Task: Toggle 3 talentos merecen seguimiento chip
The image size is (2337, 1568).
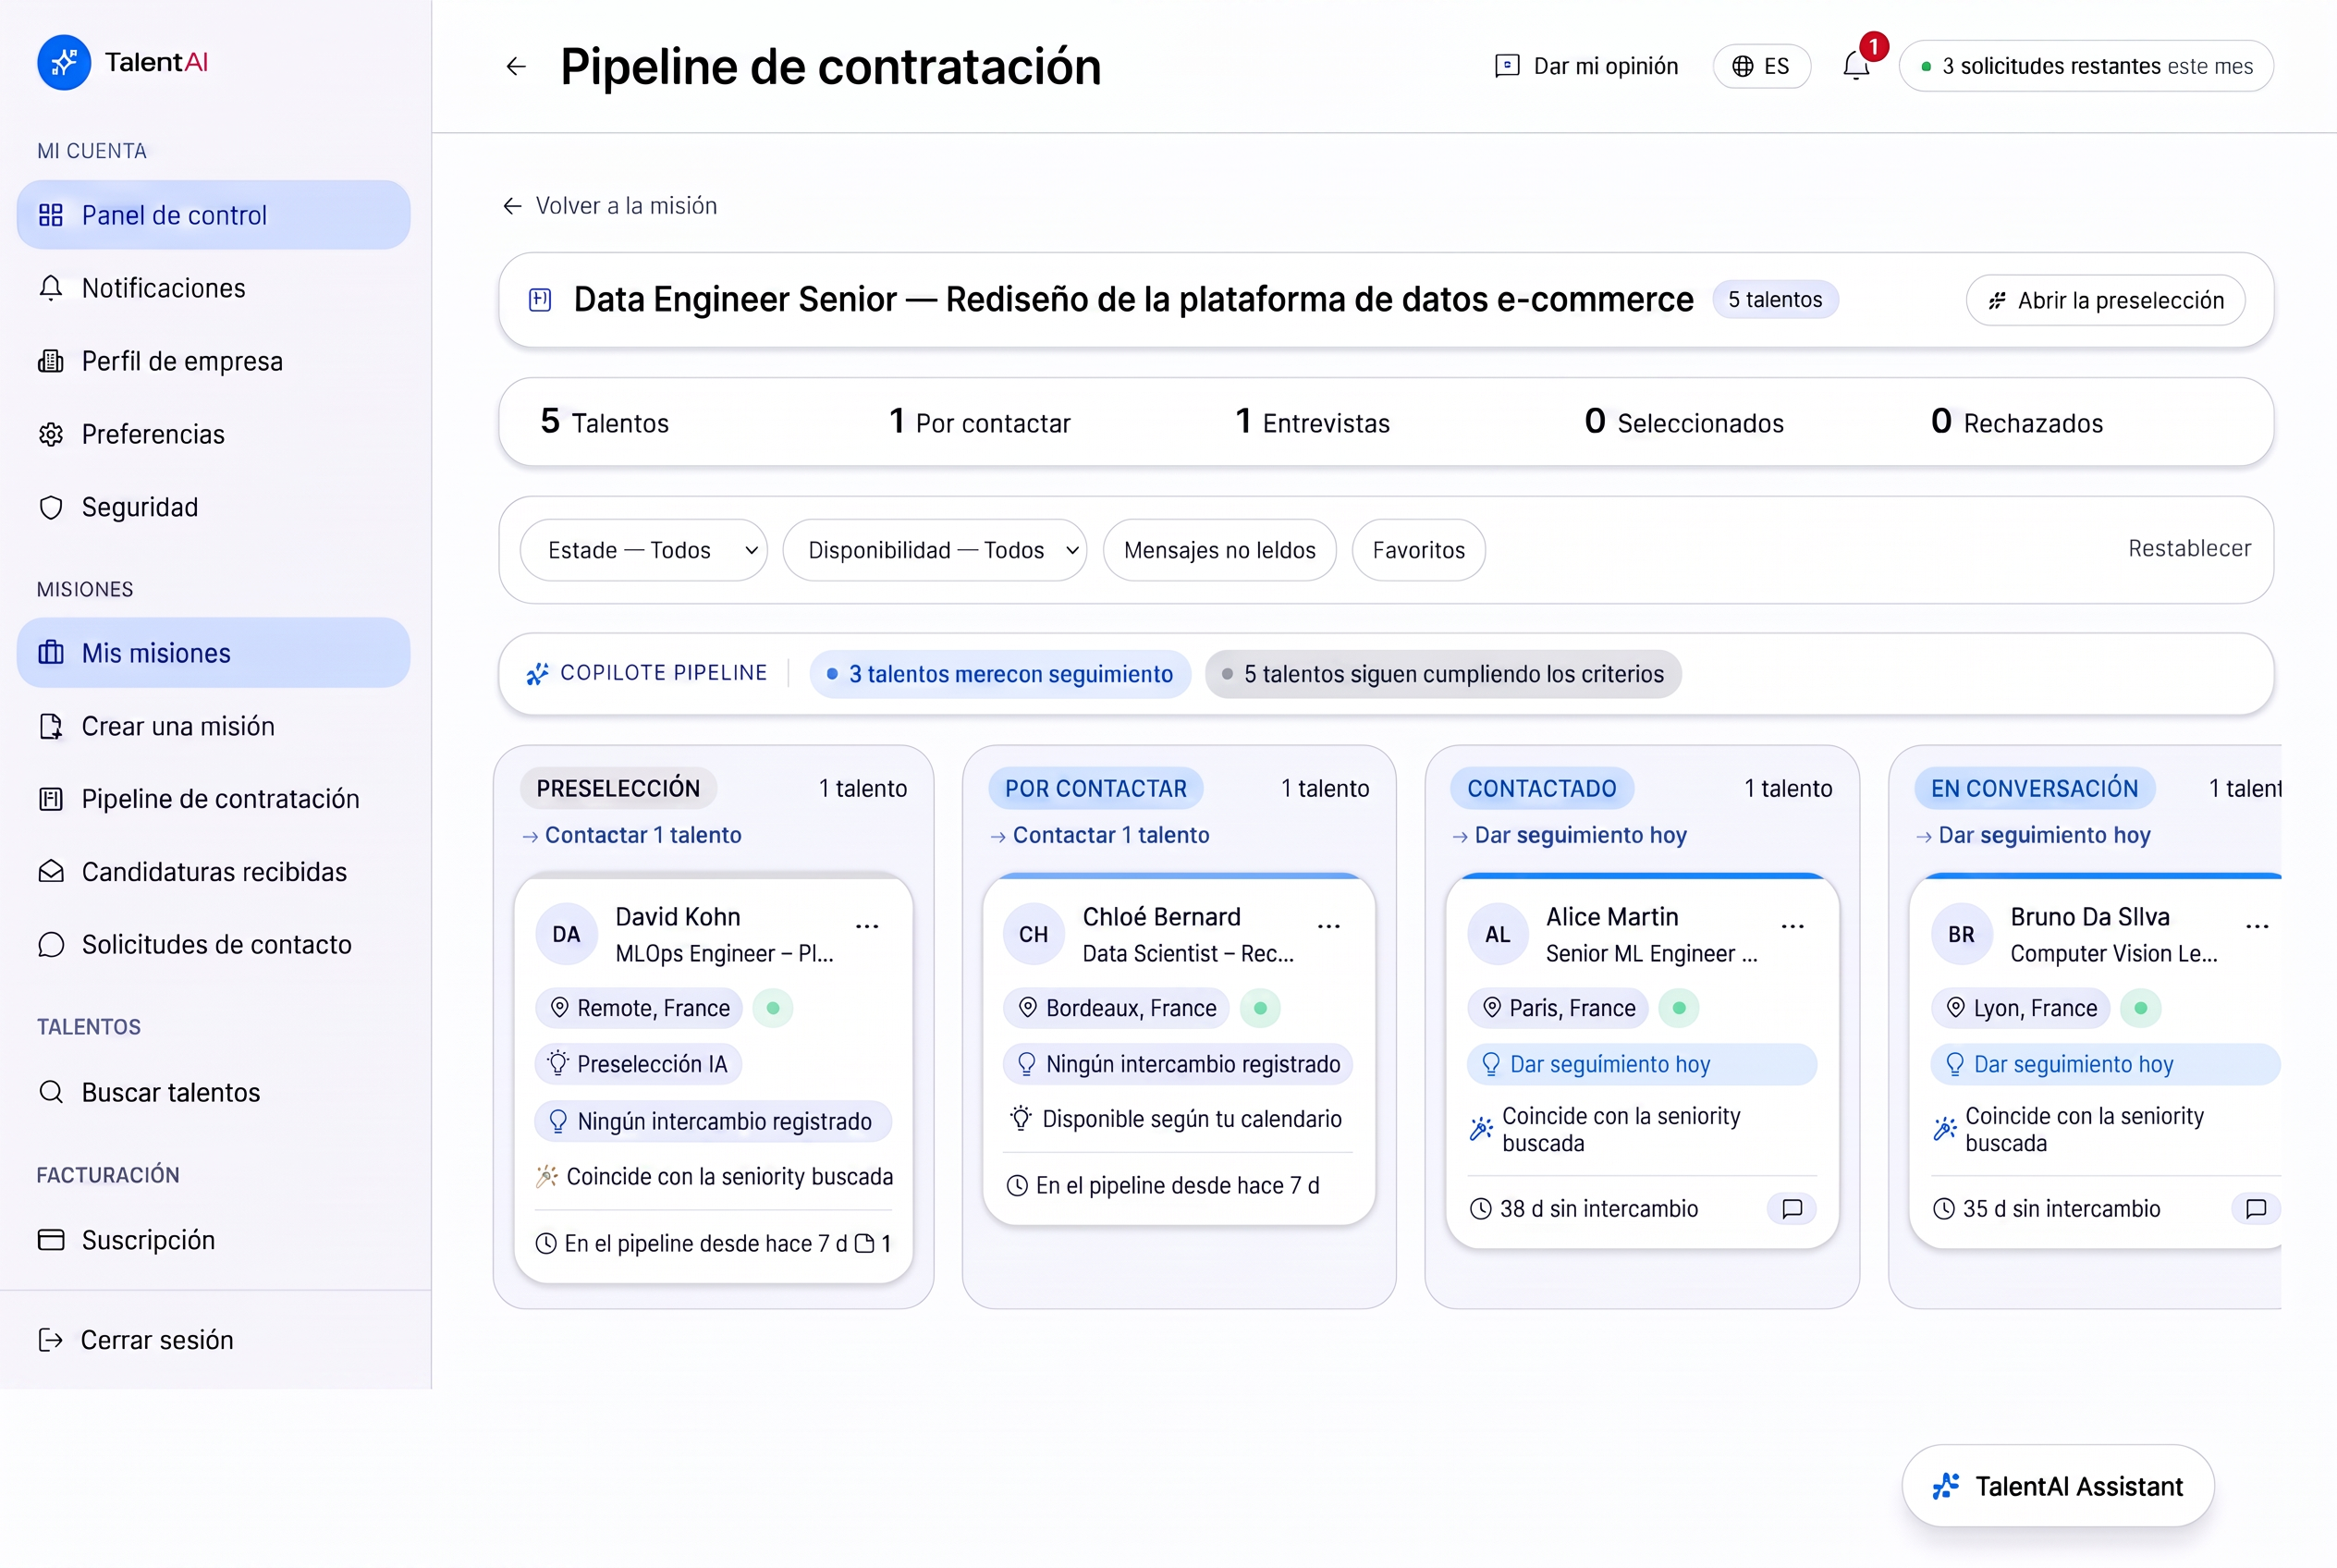Action: click(x=999, y=674)
